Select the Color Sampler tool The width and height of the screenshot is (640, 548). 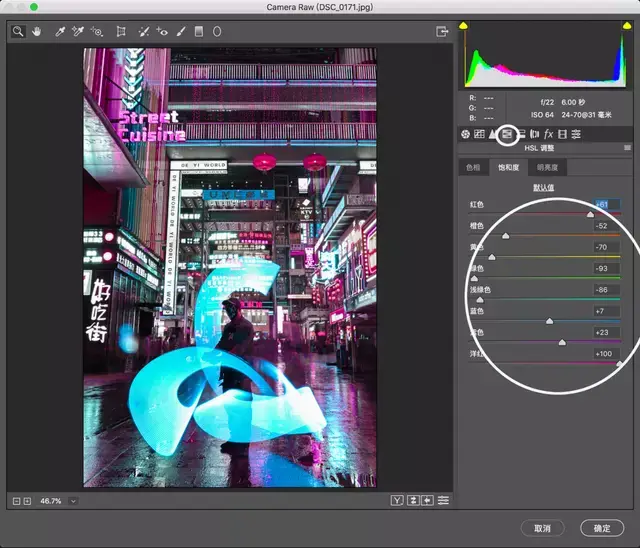tap(78, 31)
